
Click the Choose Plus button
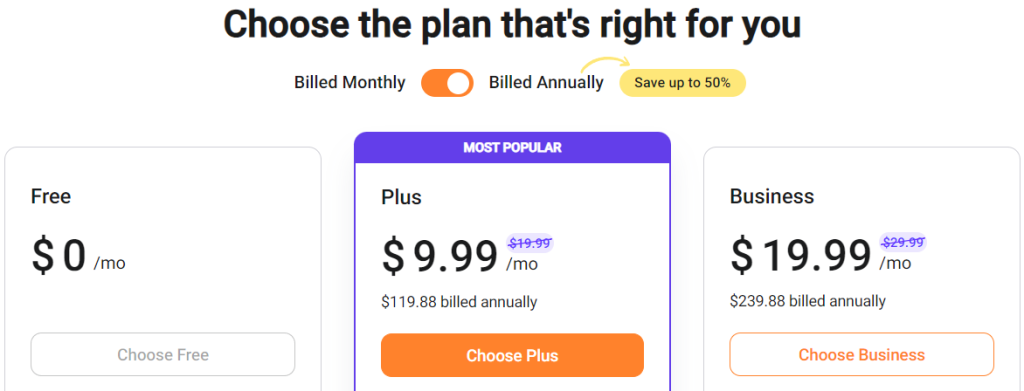512,356
